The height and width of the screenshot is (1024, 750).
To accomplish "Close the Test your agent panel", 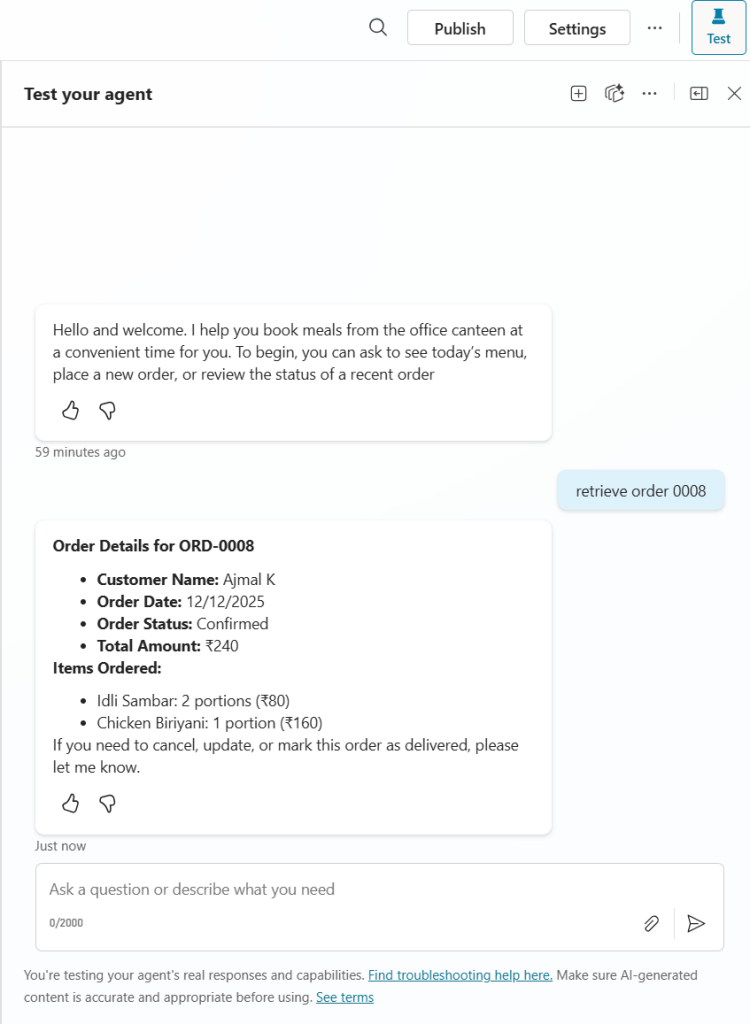I will [734, 94].
